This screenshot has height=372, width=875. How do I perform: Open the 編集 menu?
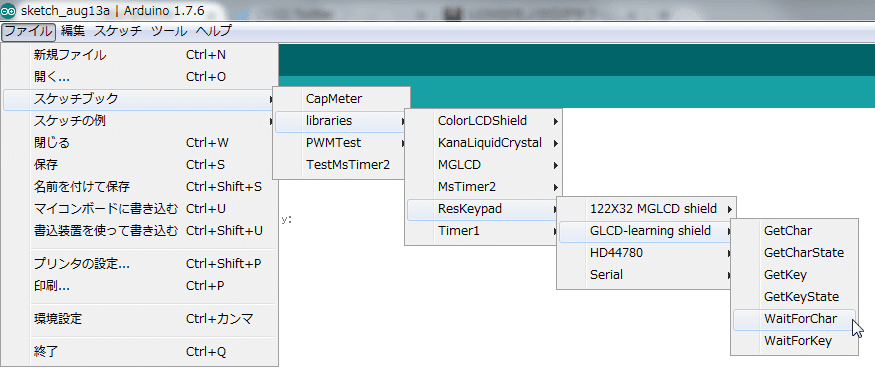[73, 31]
